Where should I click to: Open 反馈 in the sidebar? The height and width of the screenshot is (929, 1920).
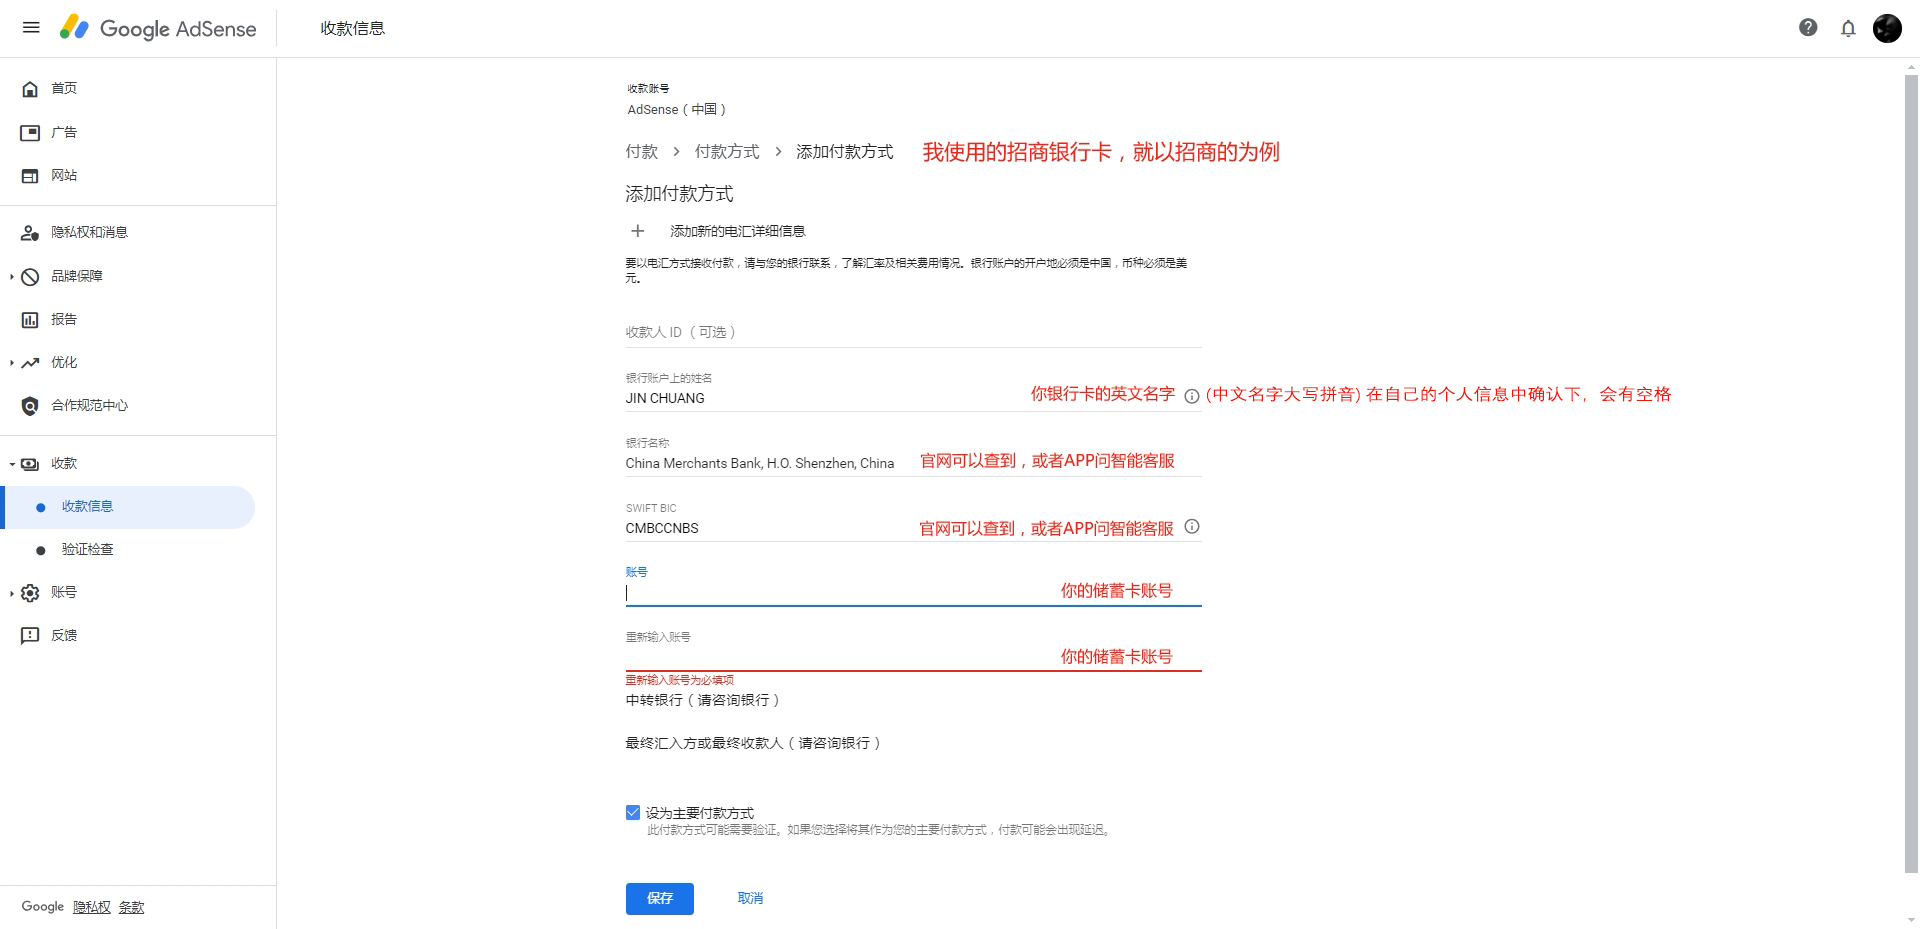pyautogui.click(x=64, y=635)
